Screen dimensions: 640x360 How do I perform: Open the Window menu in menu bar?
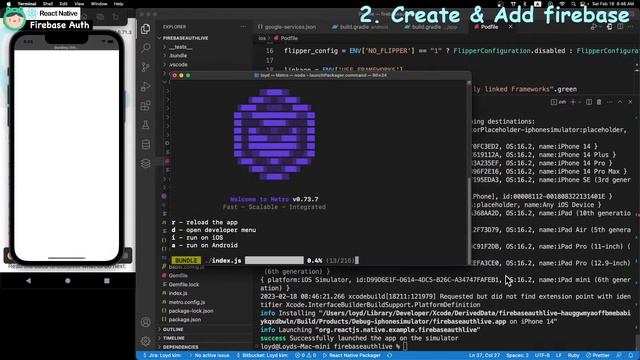[99, 4]
